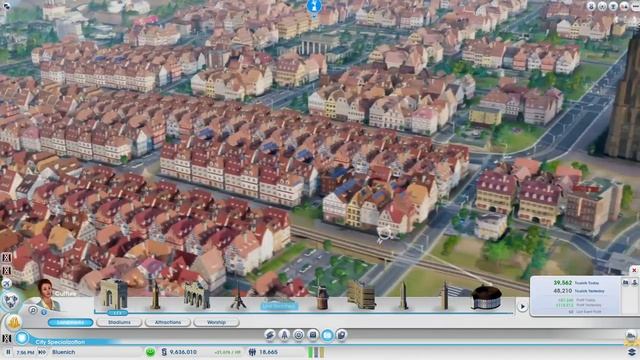Click the blue info marker above the city

point(314,7)
